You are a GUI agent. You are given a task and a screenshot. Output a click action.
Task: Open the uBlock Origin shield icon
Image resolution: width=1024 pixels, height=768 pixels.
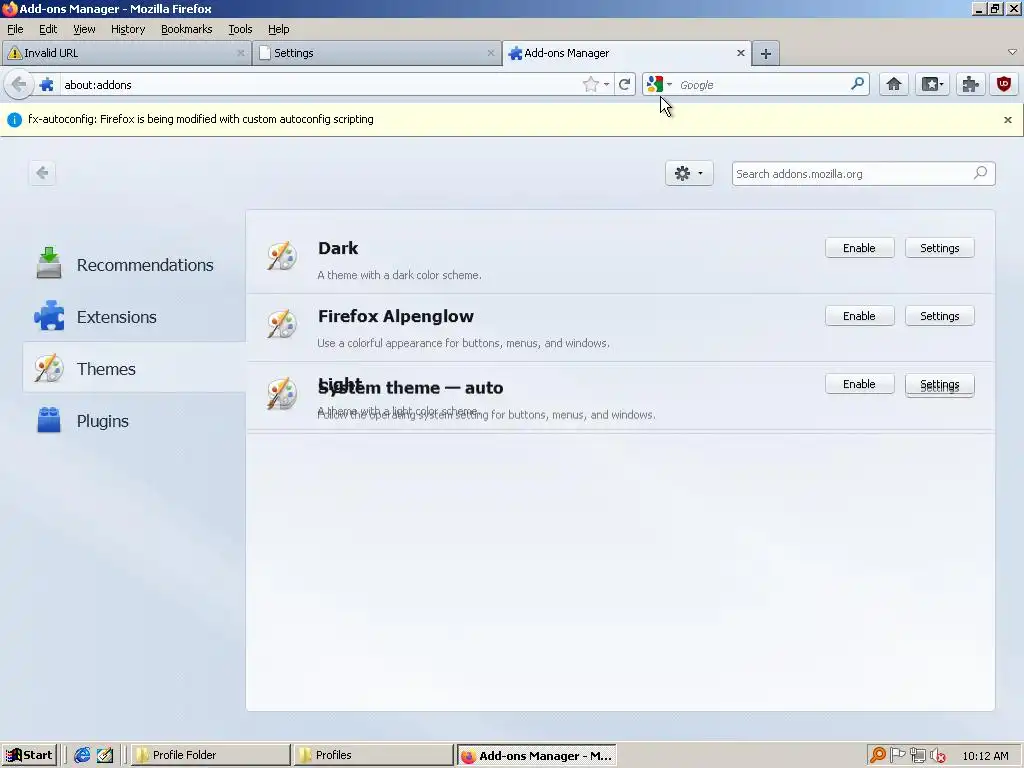1004,84
